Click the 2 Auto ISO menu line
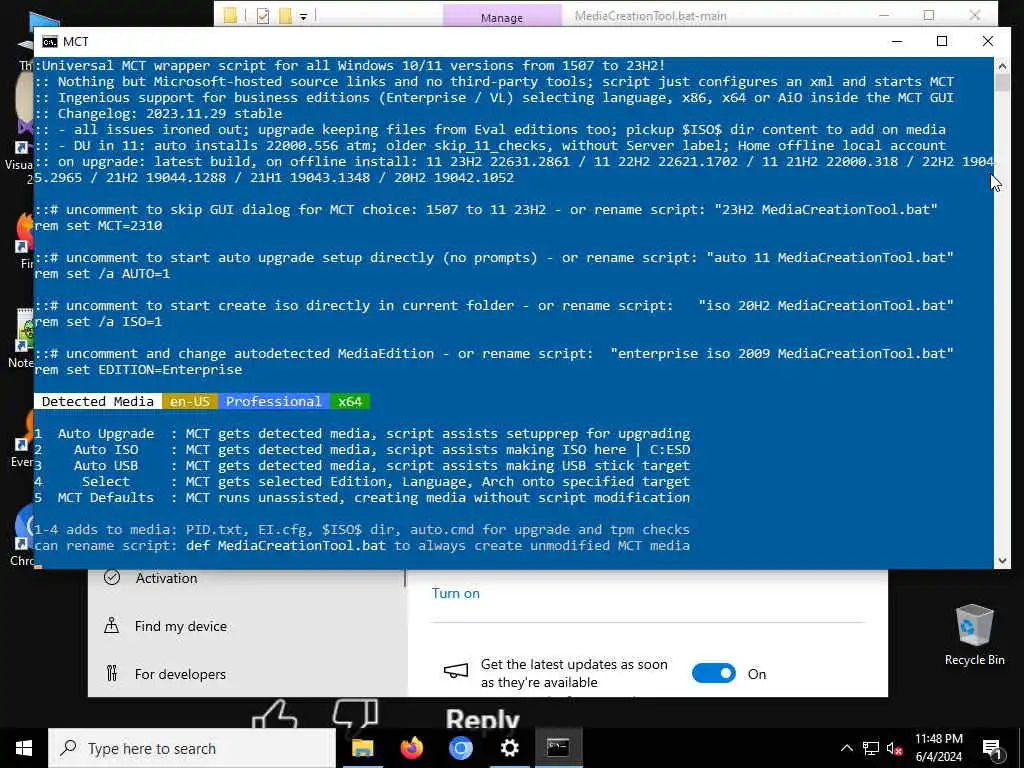1024x768 pixels. pyautogui.click(x=362, y=449)
